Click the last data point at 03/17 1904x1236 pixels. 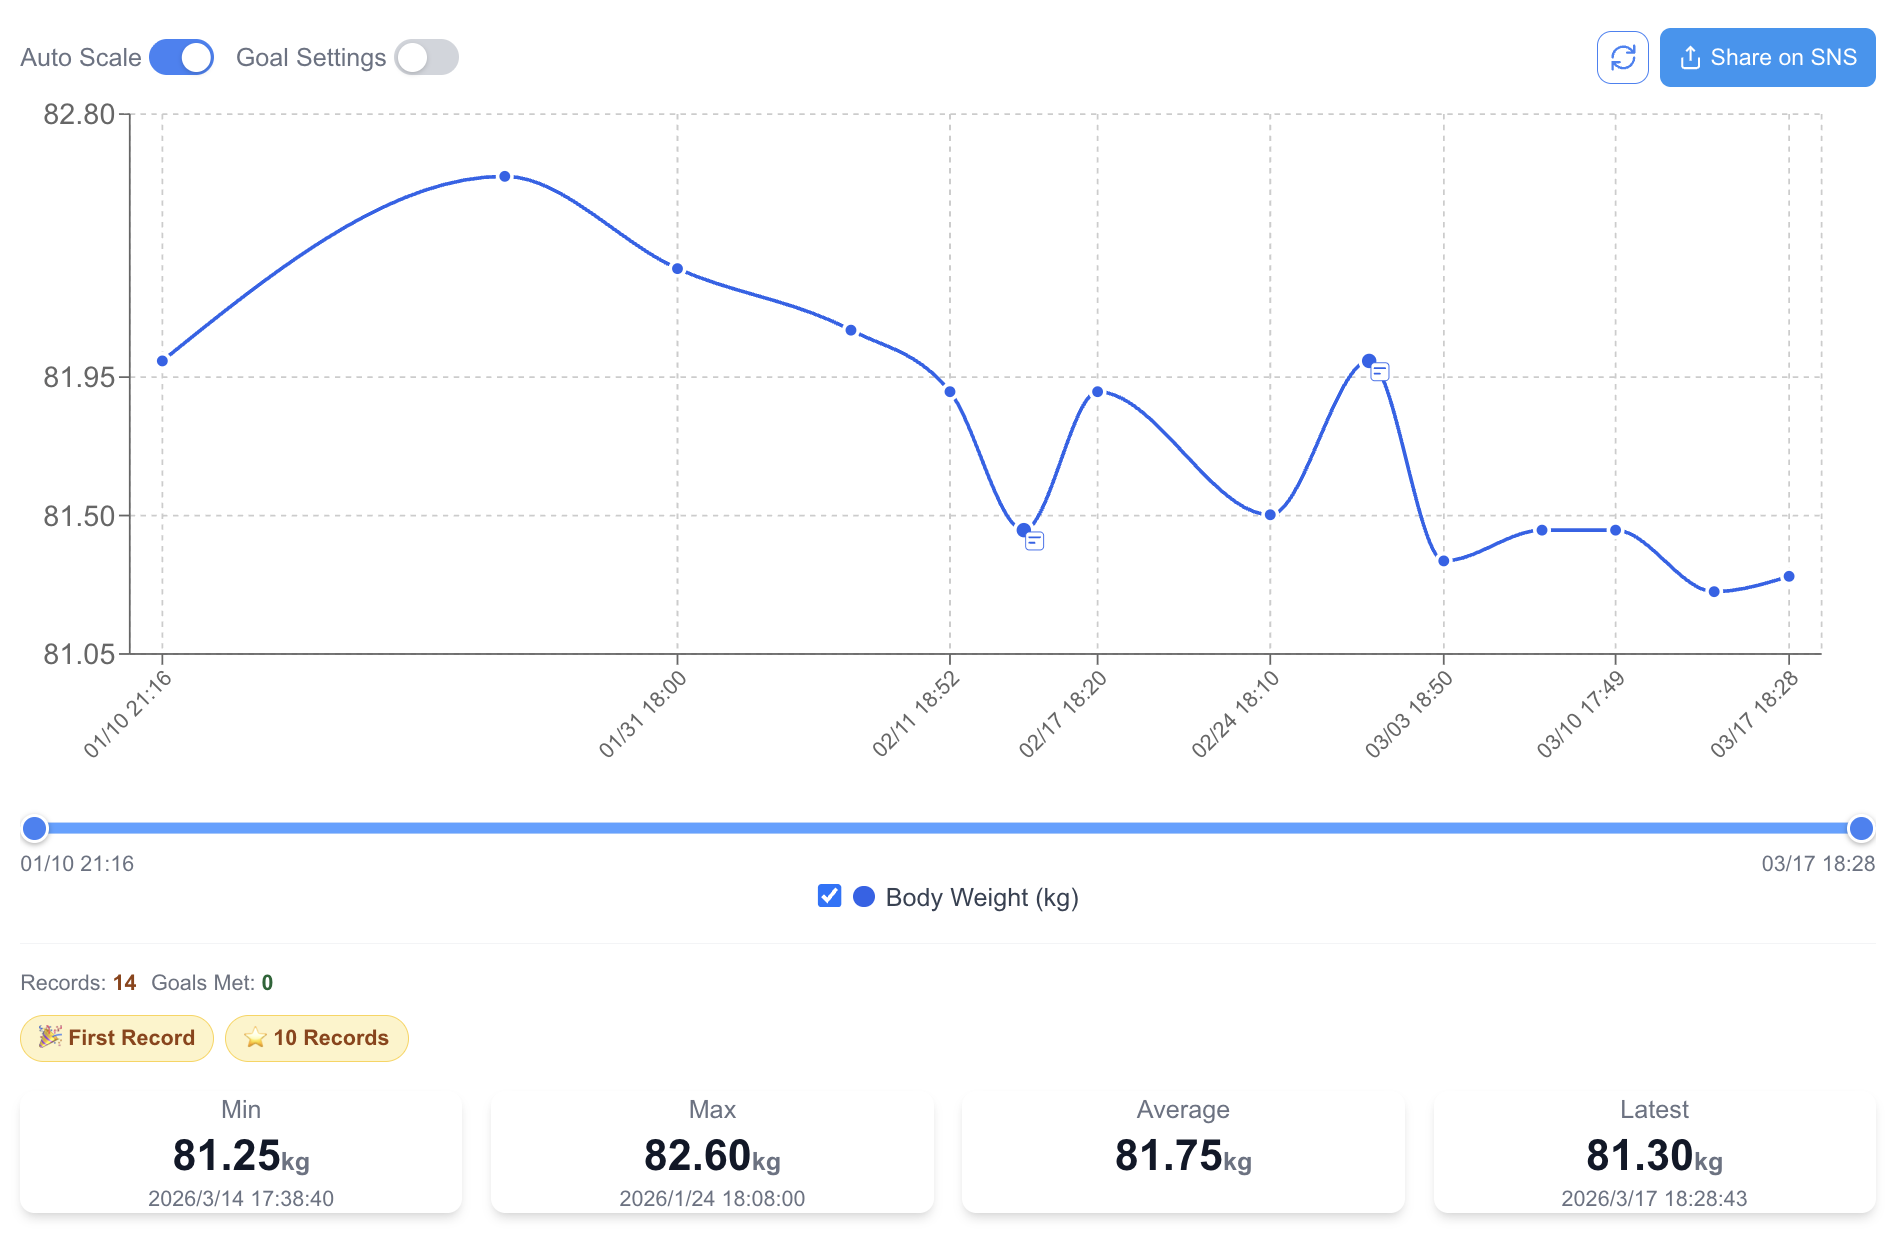[x=1789, y=577]
